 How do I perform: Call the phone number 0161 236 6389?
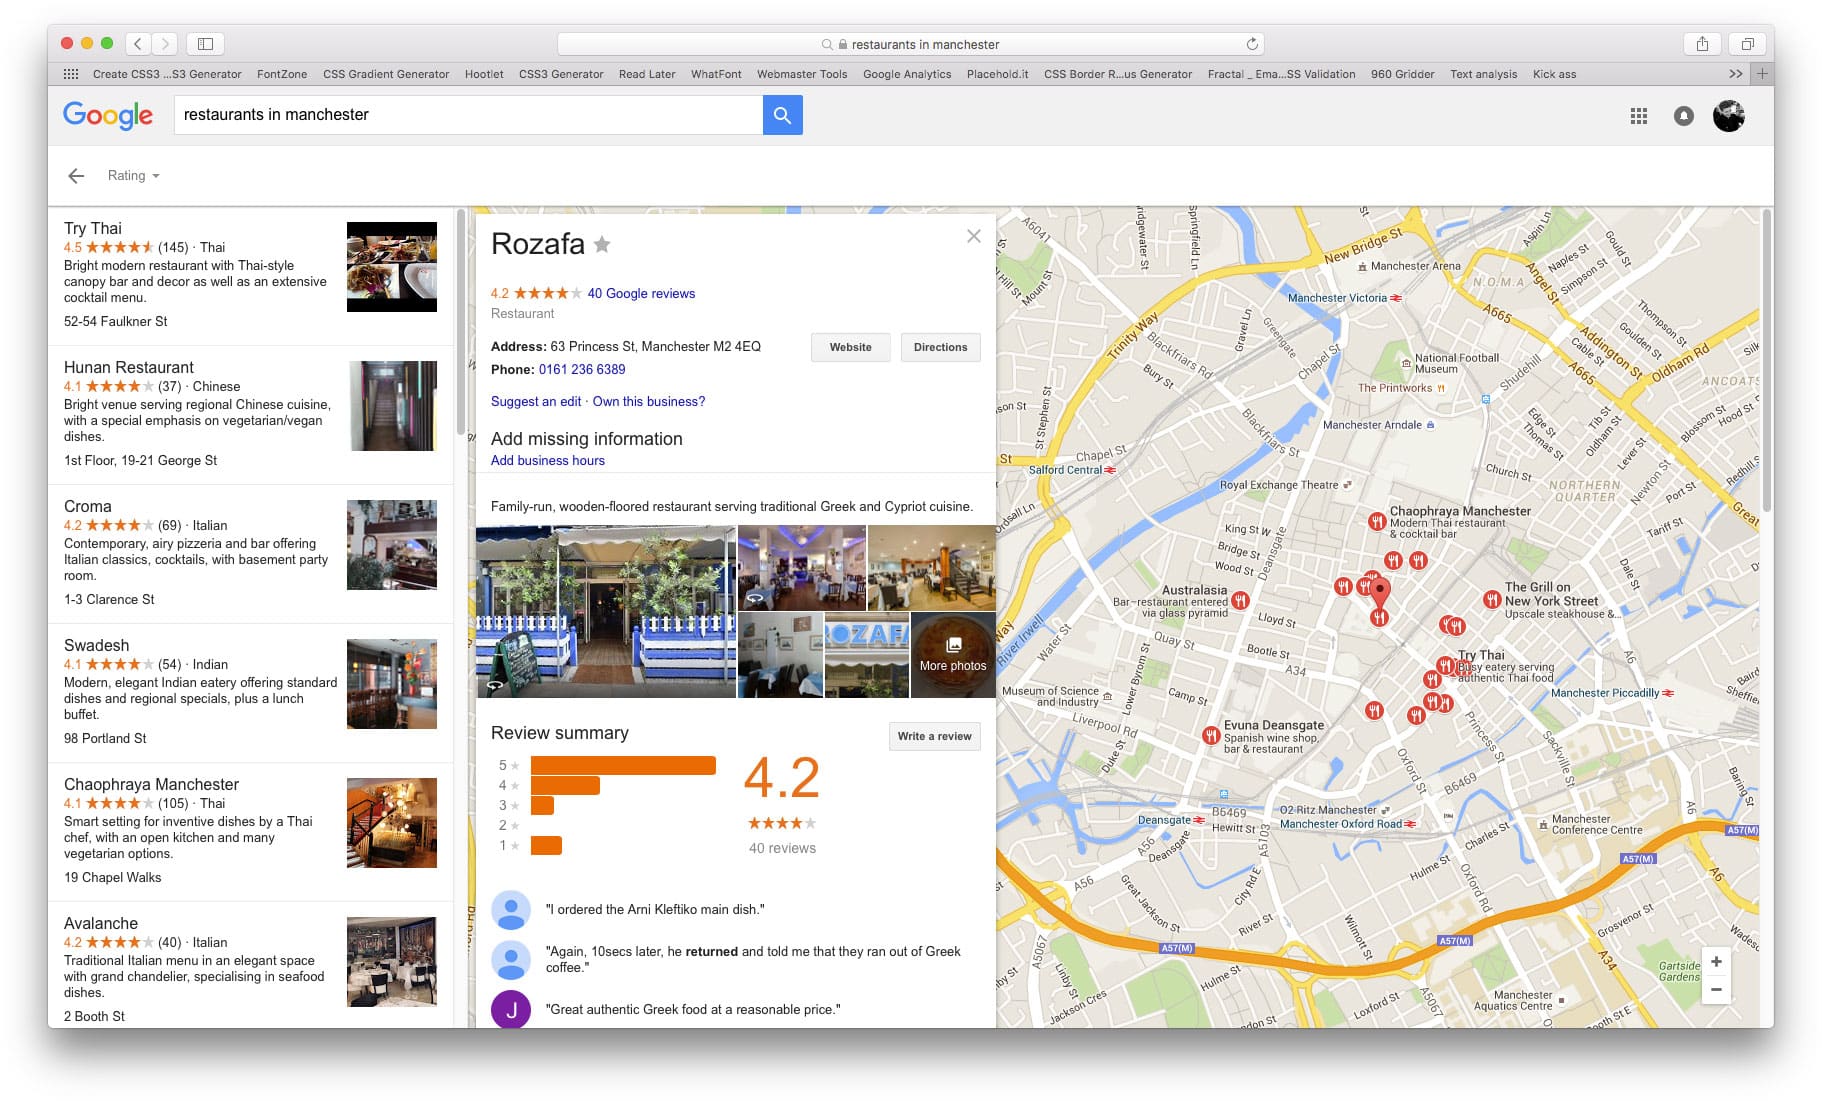[582, 369]
